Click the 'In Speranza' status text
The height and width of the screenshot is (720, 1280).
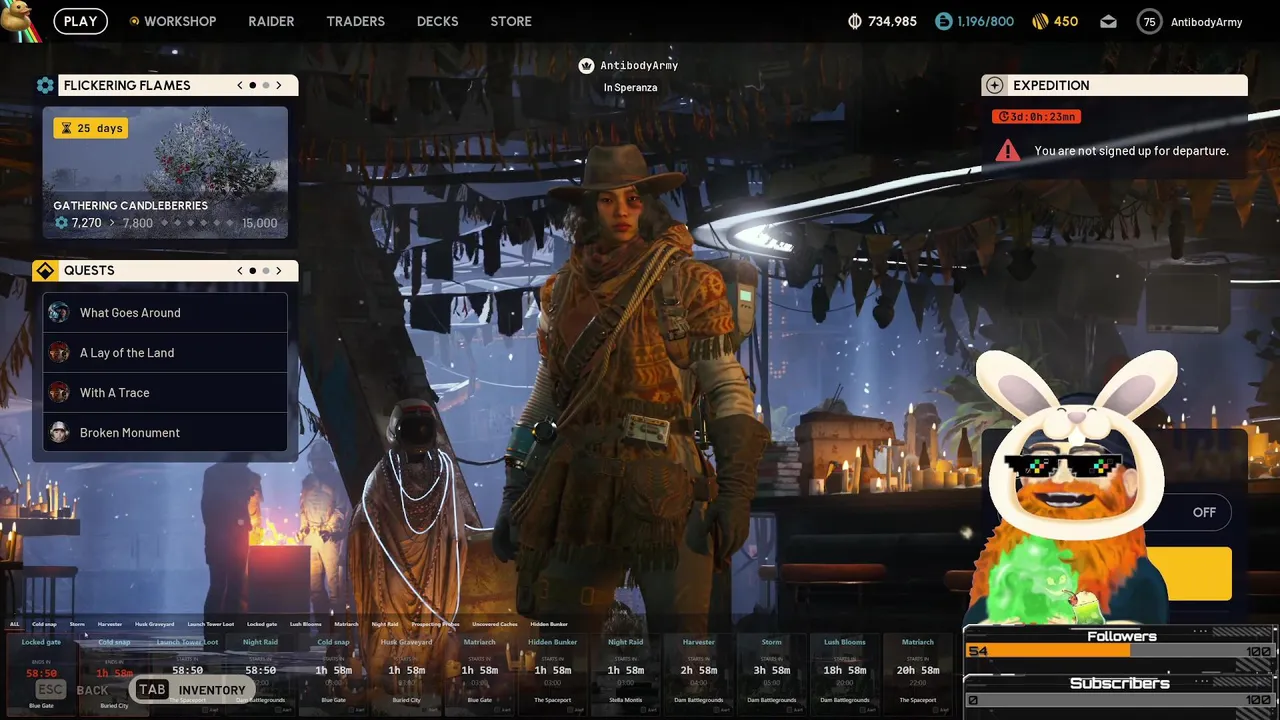click(x=630, y=87)
